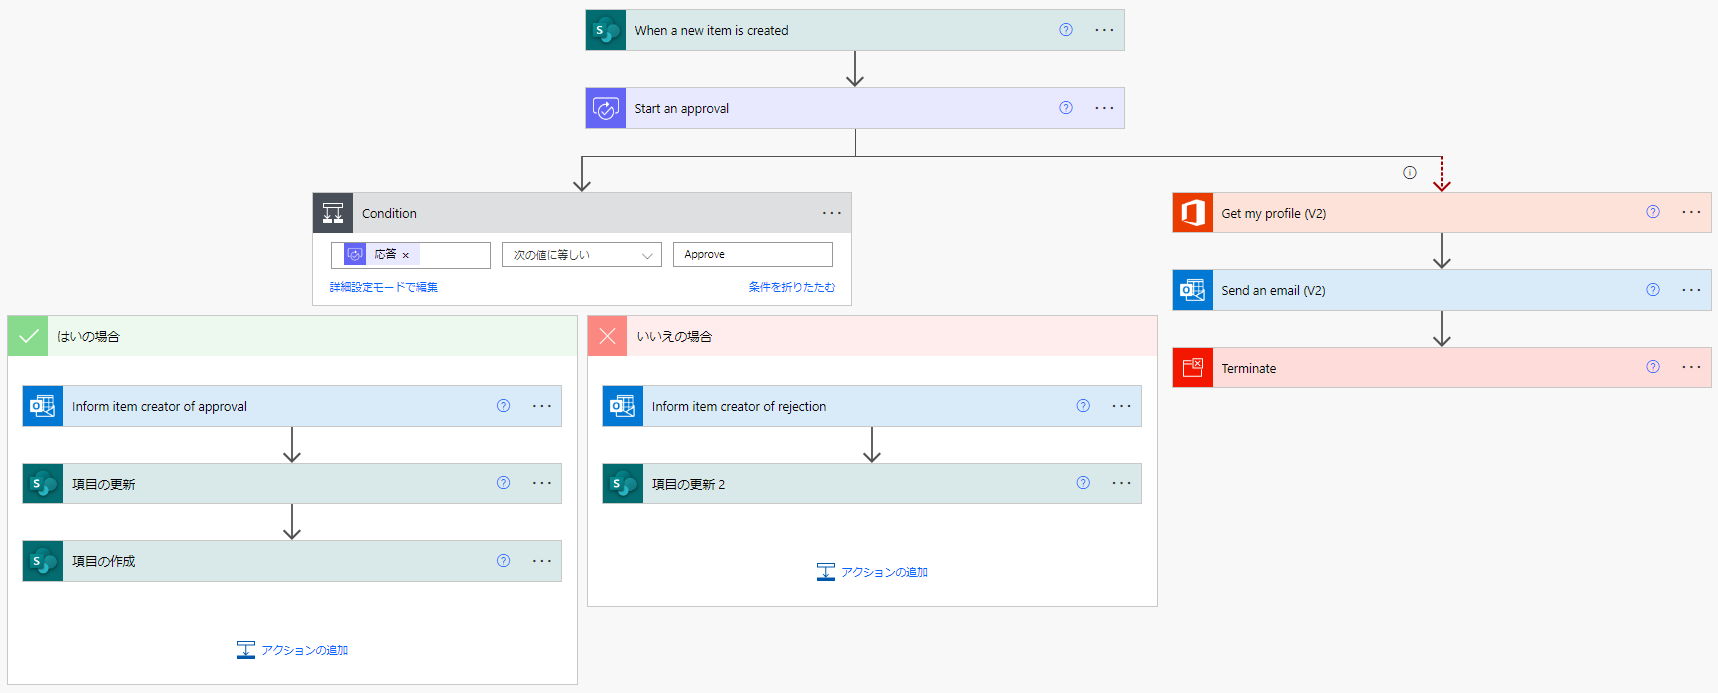Expand the 'Get my profile (V2)' card title

pyautogui.click(x=1273, y=214)
